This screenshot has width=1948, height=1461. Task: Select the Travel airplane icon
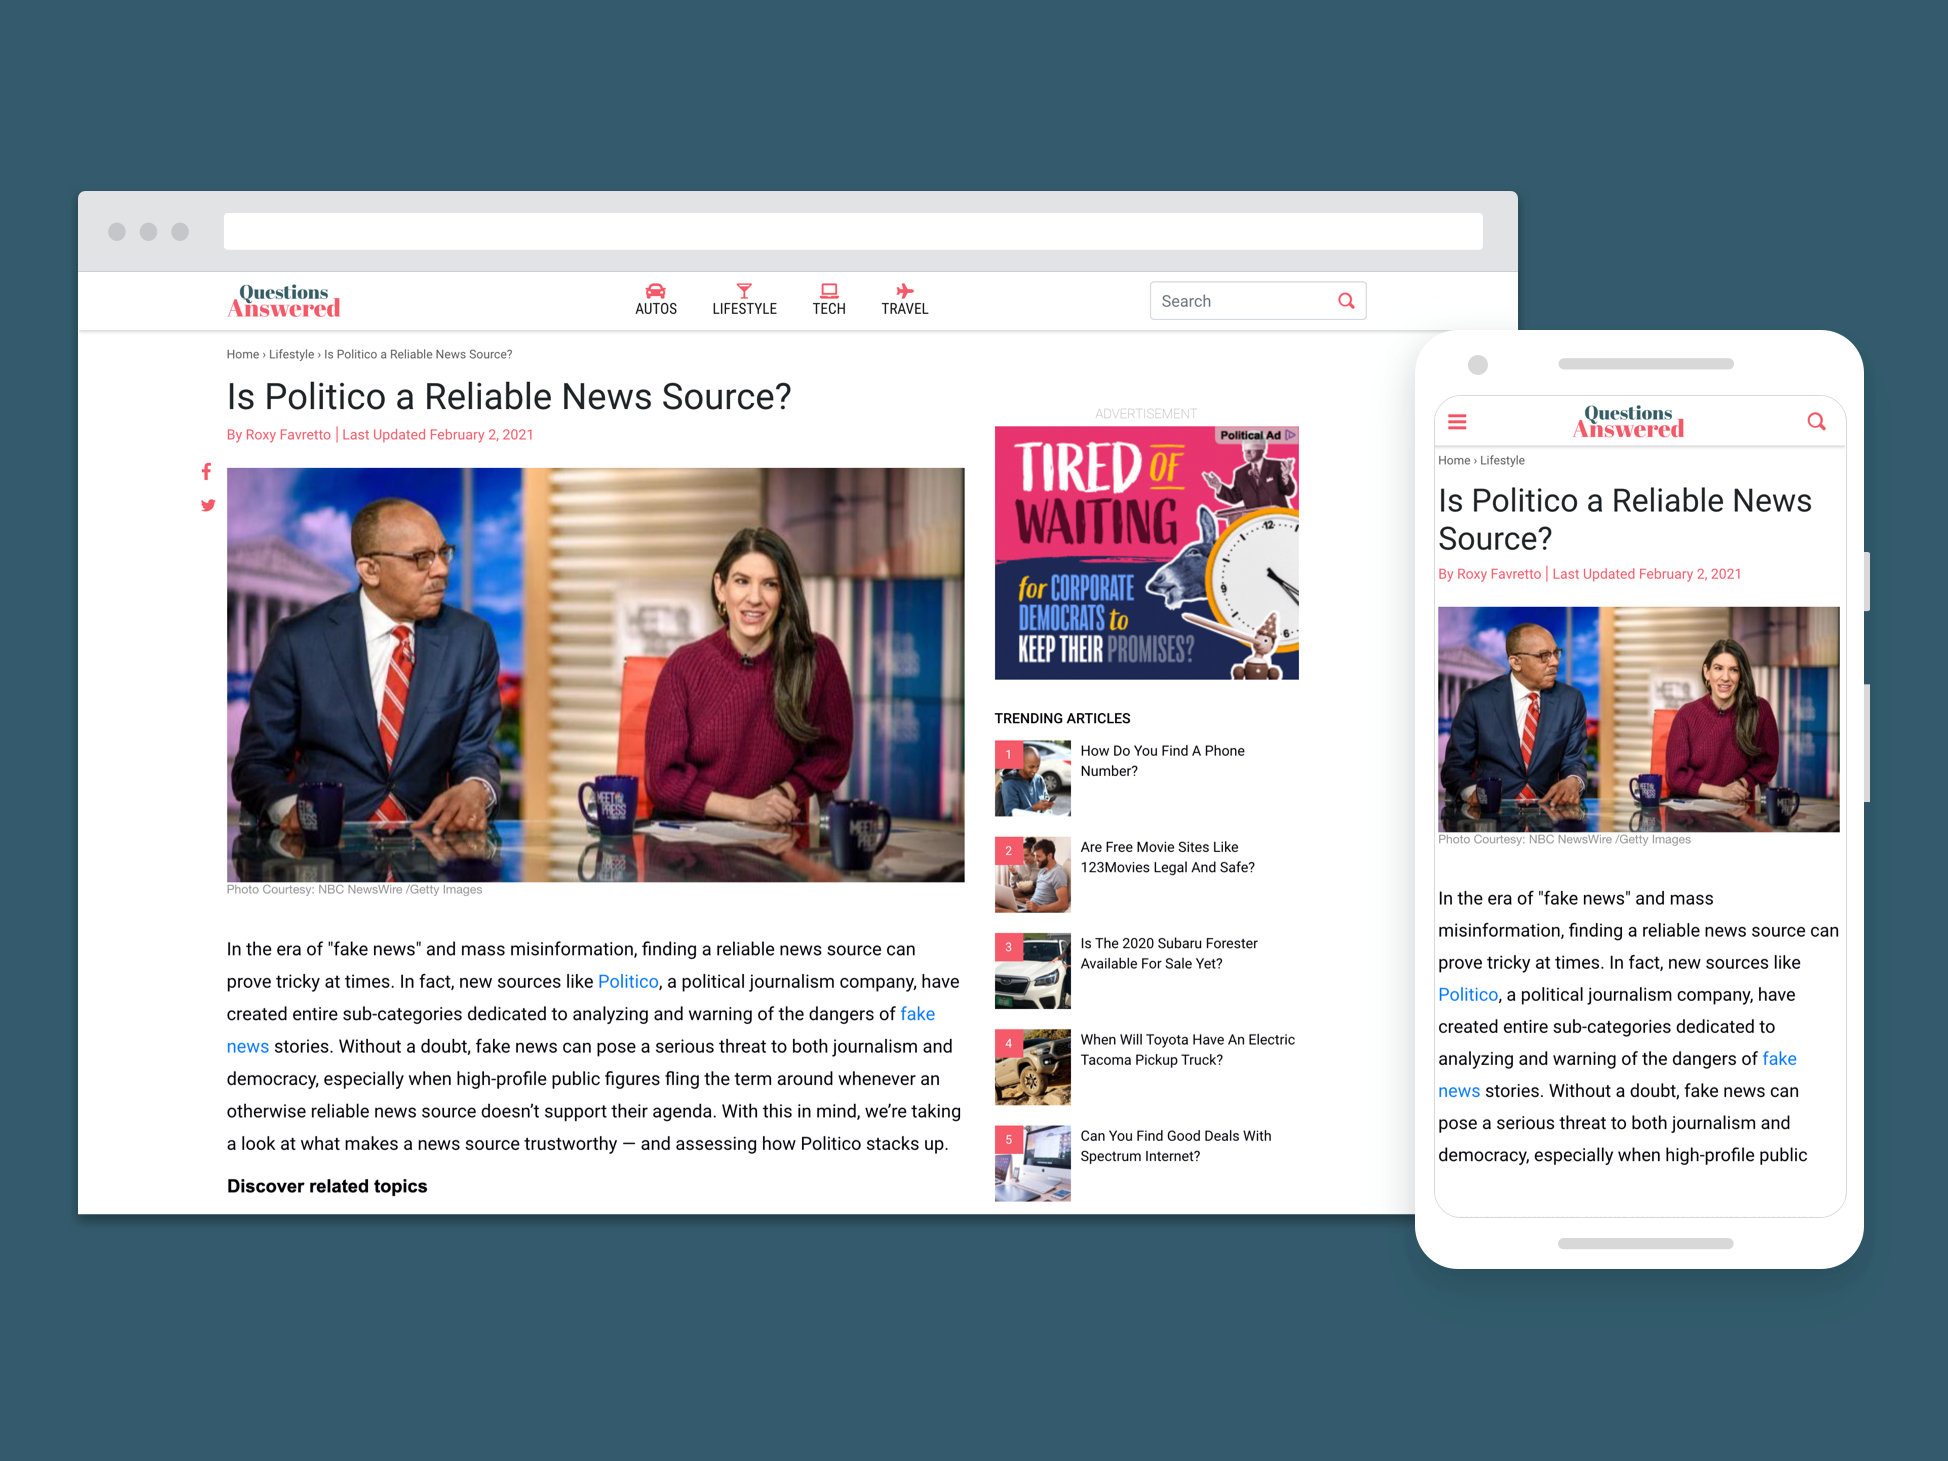tap(903, 291)
